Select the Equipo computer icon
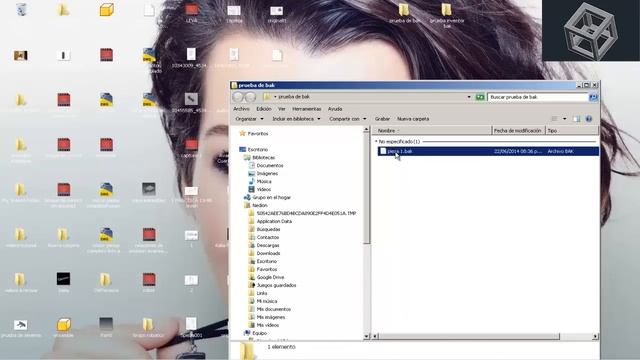The height and width of the screenshot is (360, 640). [247, 333]
